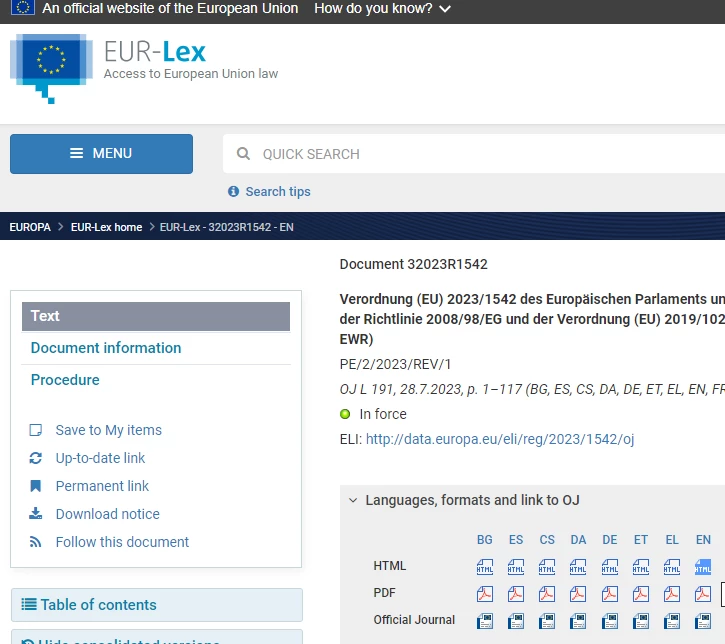Open the PDF version in DE
The width and height of the screenshot is (725, 644).
click(609, 594)
